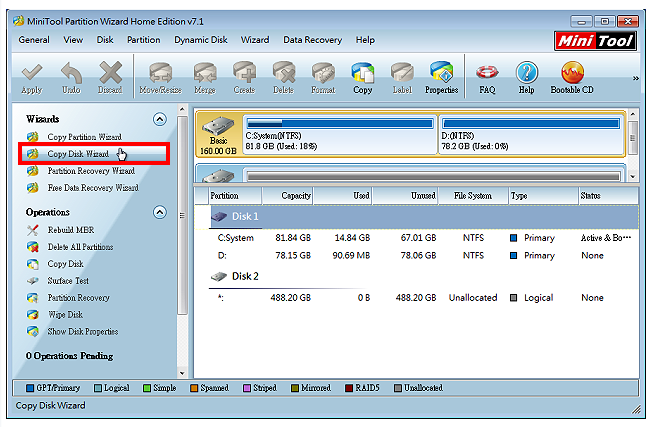The height and width of the screenshot is (427, 658).
Task: Sort by Status column header
Action: [x=608, y=196]
